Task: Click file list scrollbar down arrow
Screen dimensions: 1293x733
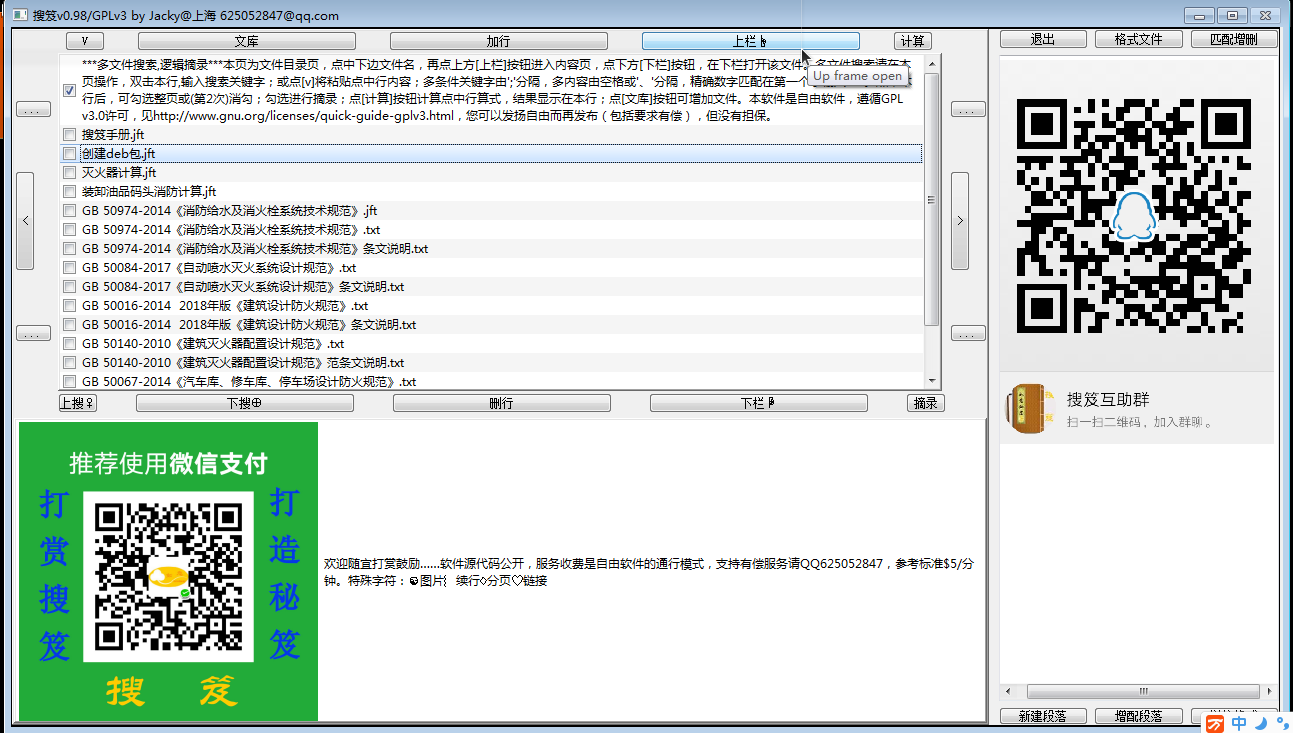Action: pyautogui.click(x=932, y=380)
